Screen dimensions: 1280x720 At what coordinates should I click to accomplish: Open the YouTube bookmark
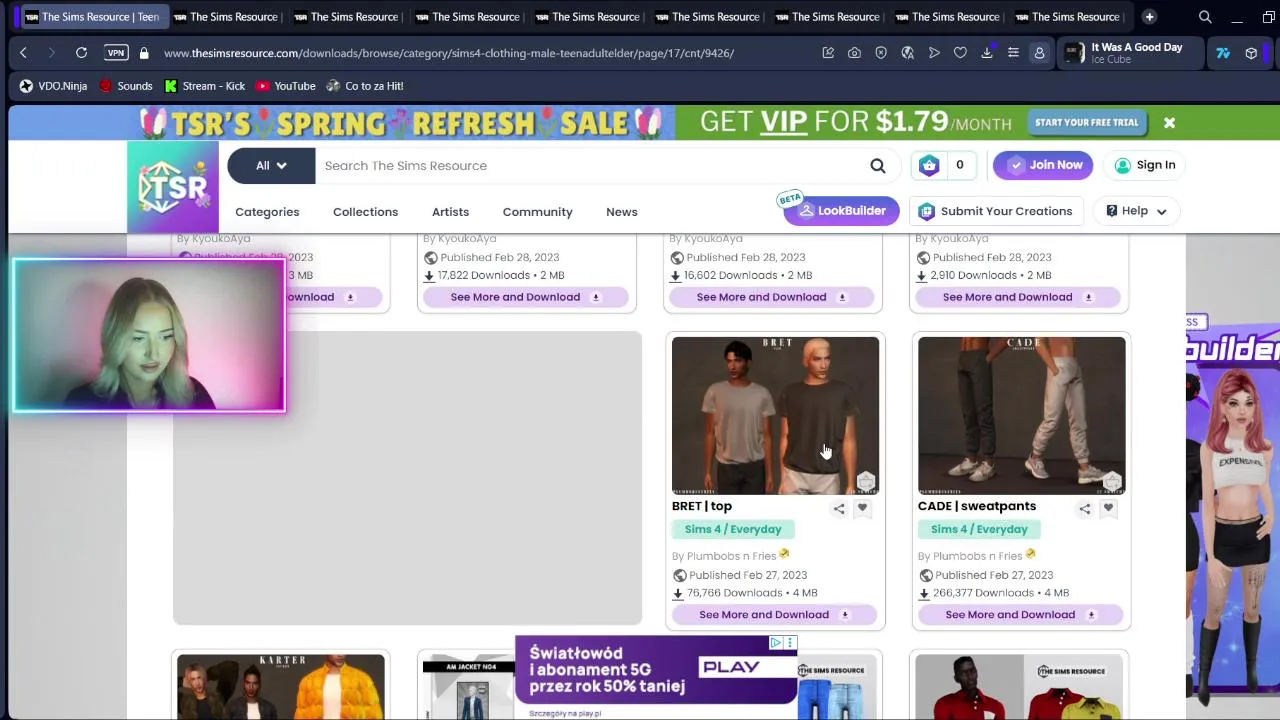[x=285, y=86]
